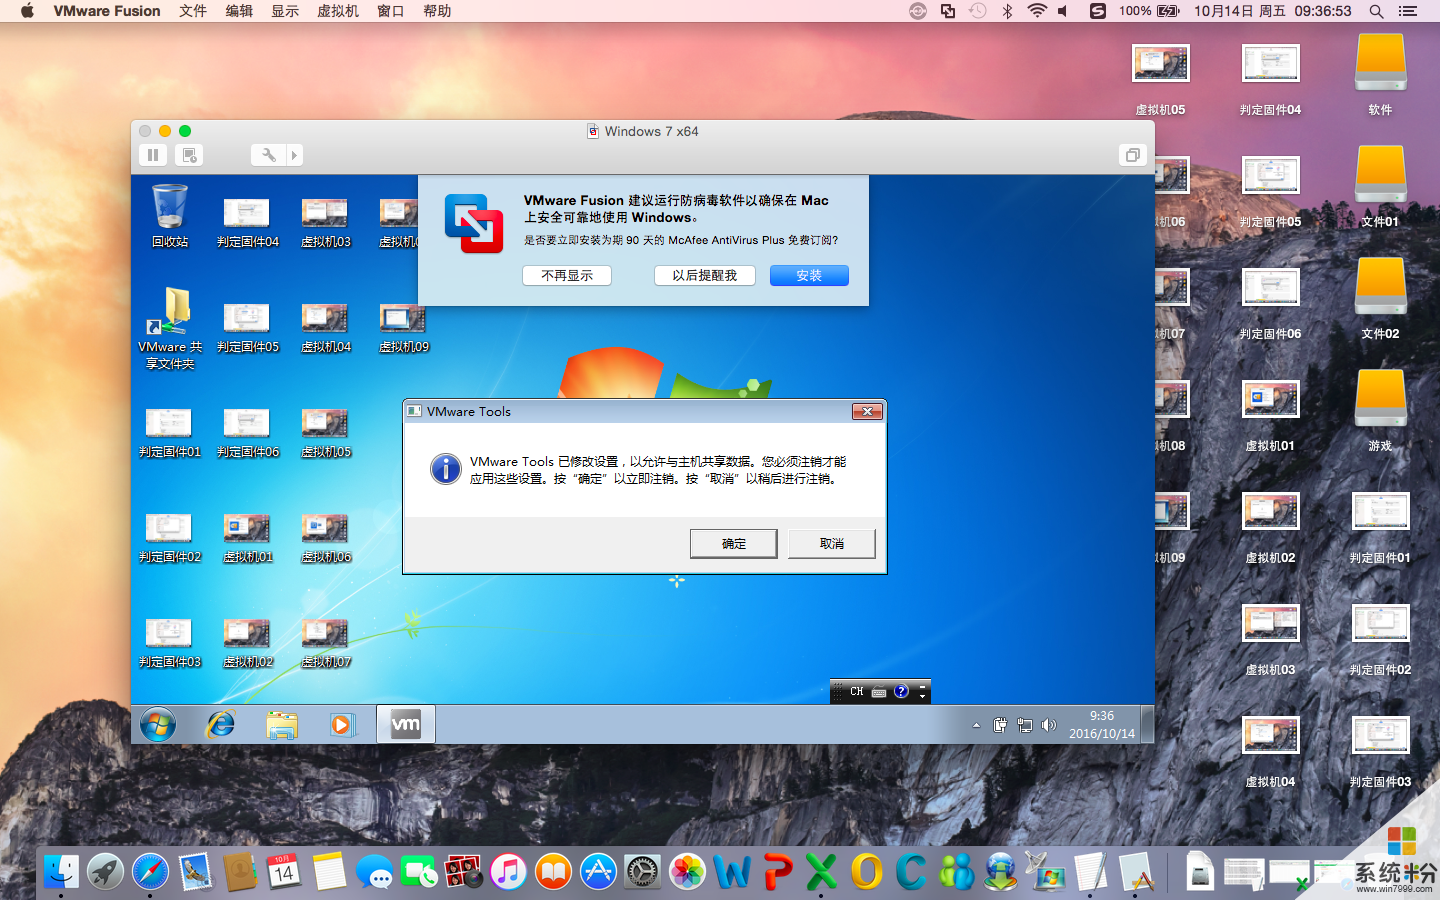Open the 显示 menu
1440x900 pixels.
pos(285,11)
